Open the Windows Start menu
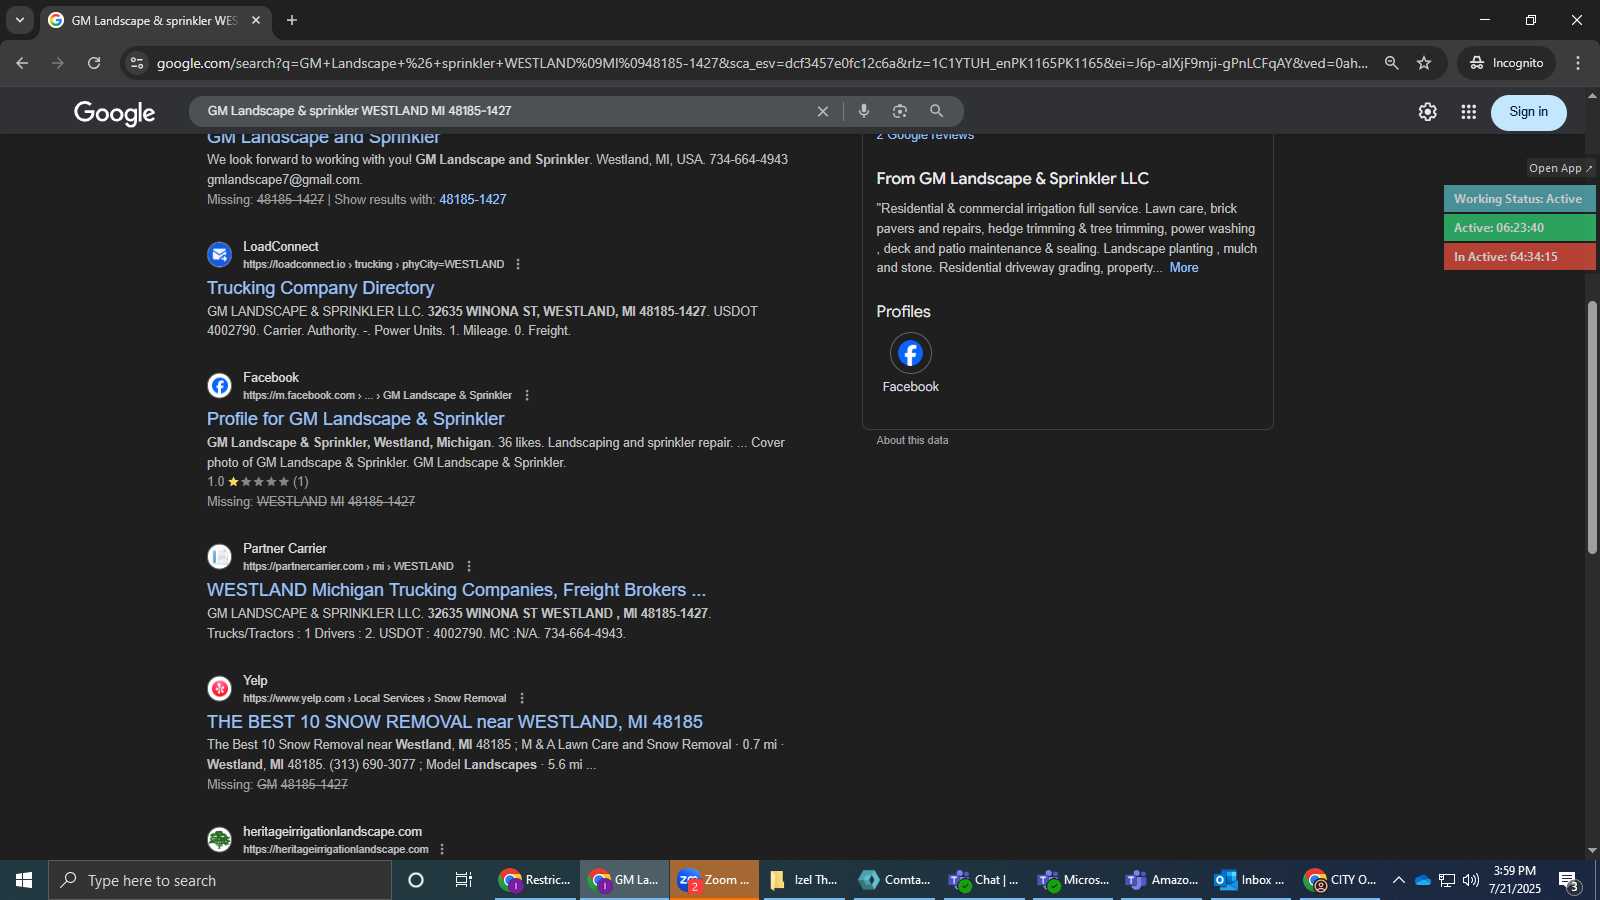This screenshot has height=900, width=1600. [x=24, y=880]
